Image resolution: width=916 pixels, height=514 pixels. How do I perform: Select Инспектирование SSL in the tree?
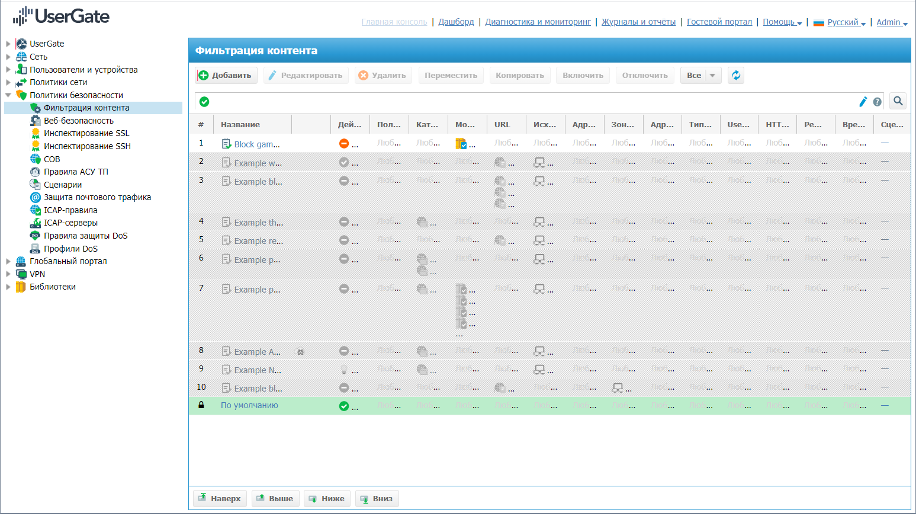pos(86,133)
